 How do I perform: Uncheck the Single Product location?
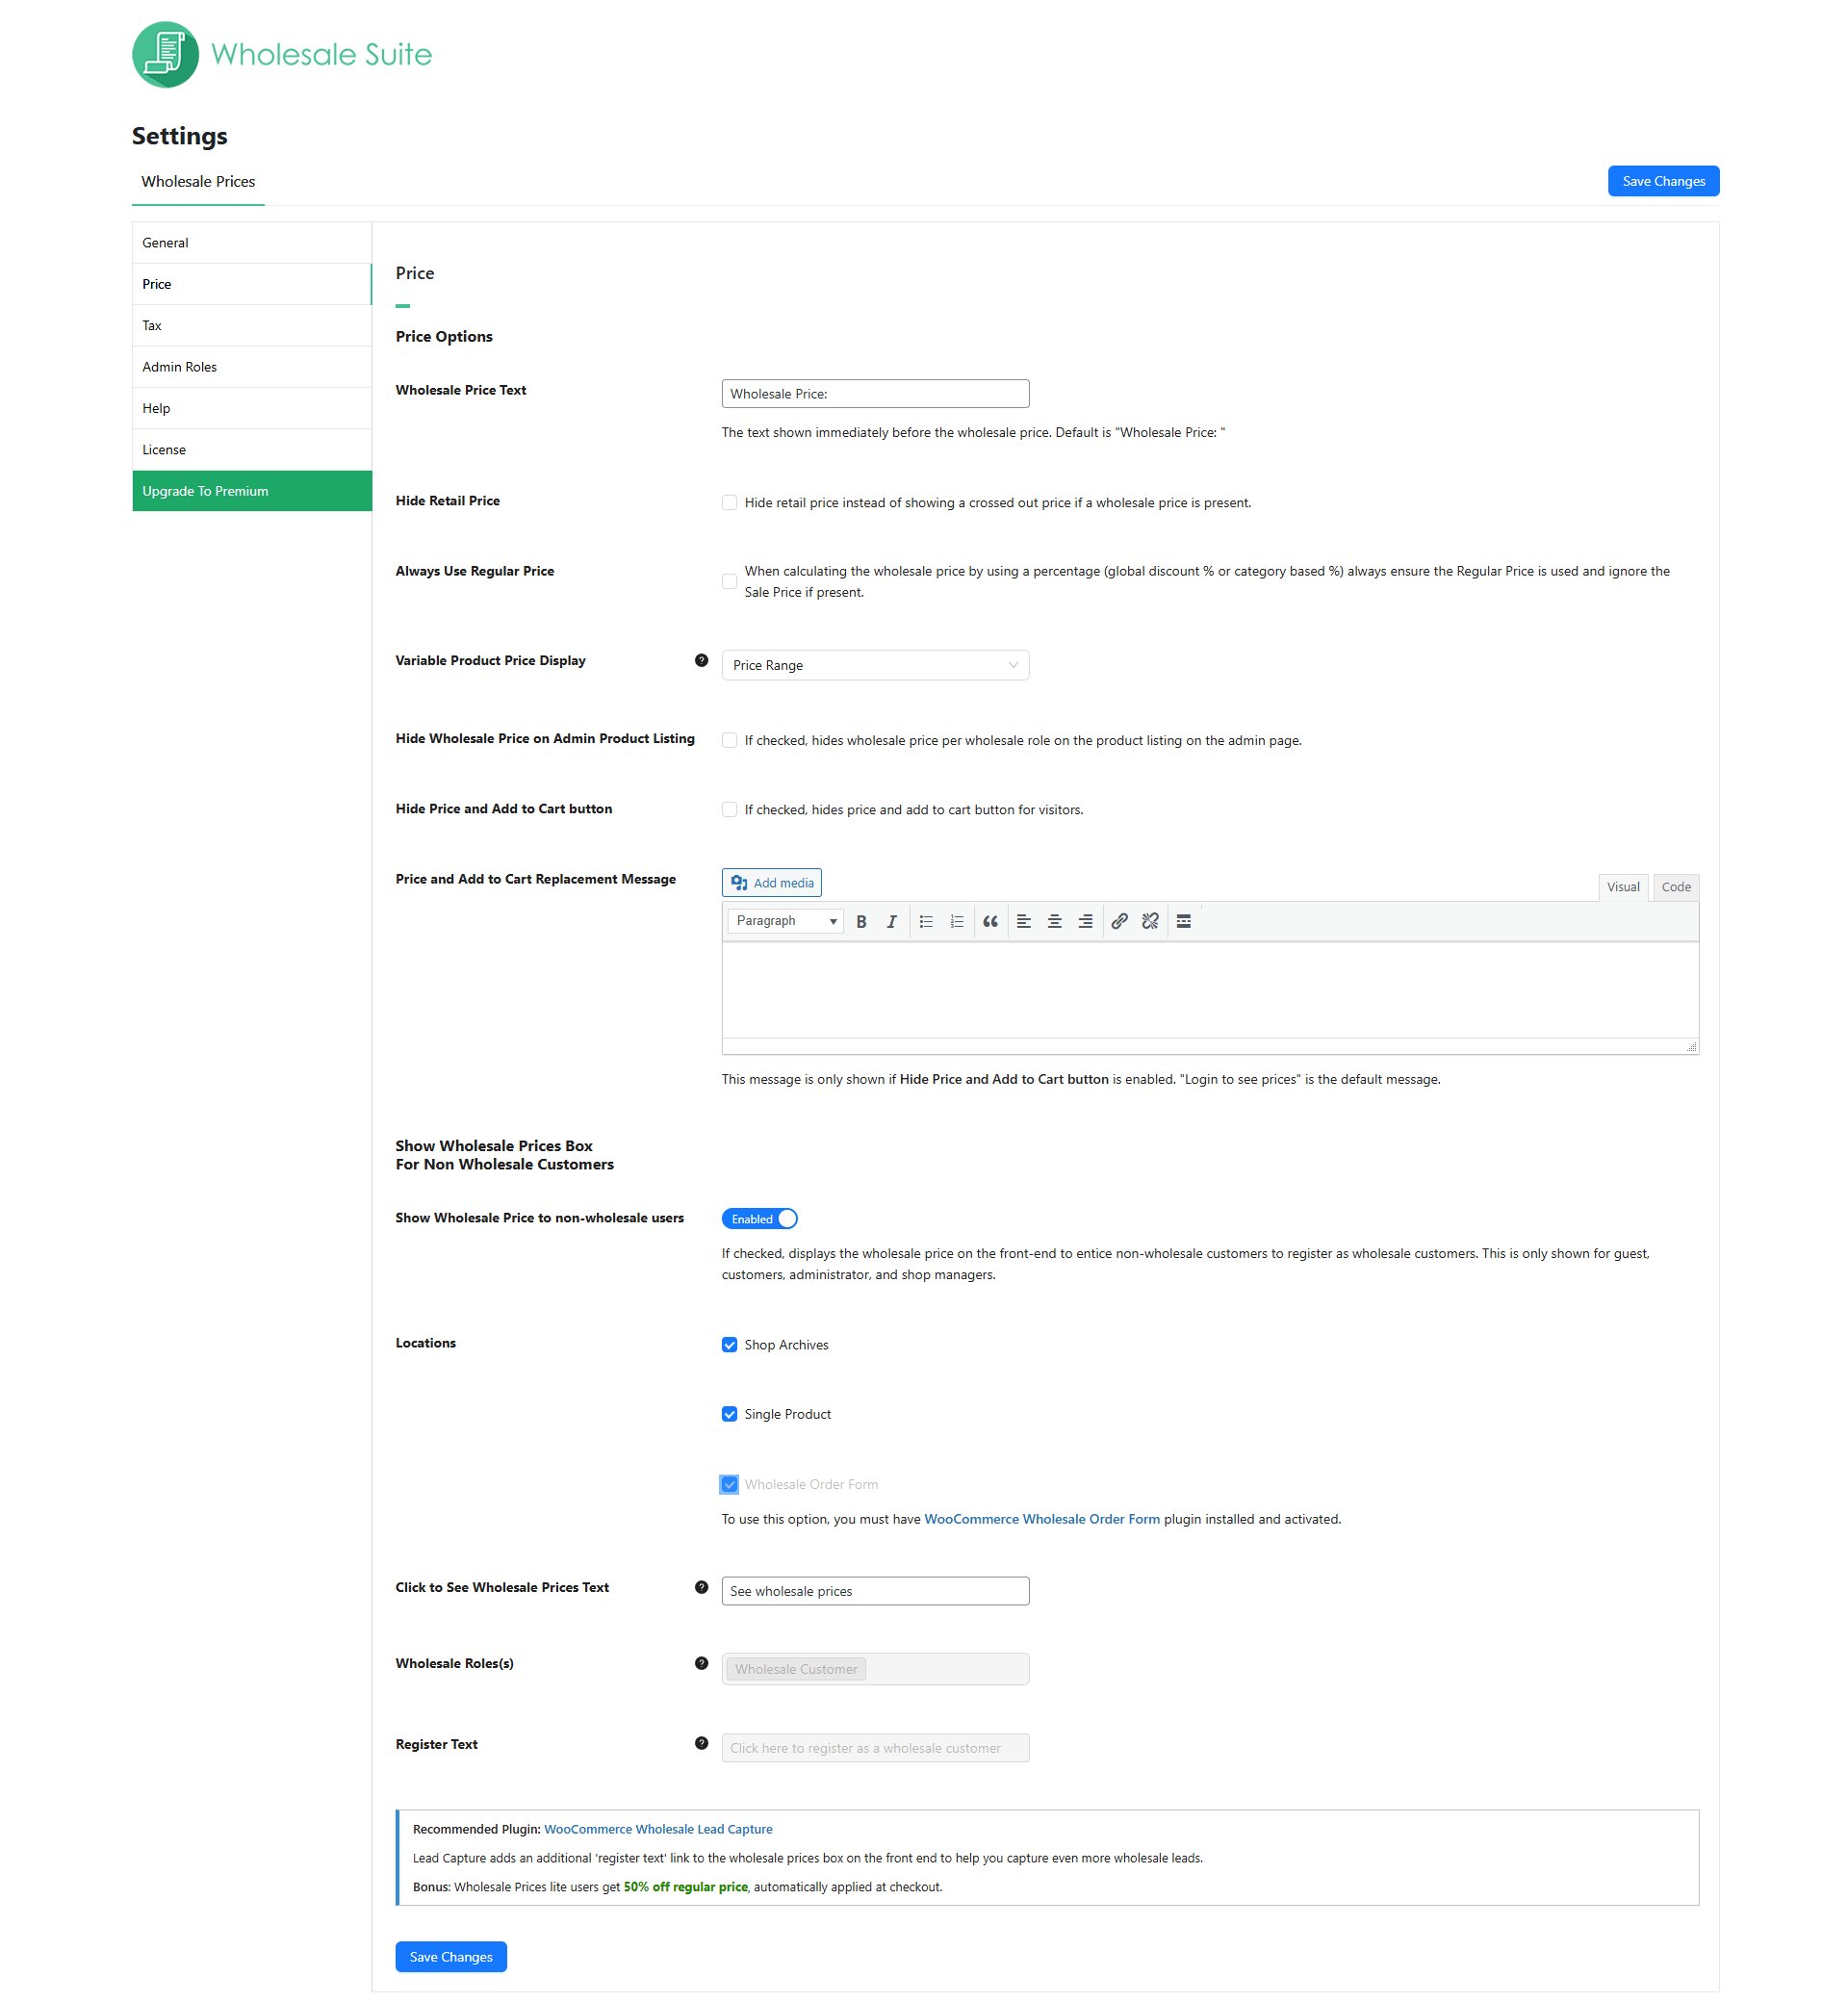pos(729,1413)
